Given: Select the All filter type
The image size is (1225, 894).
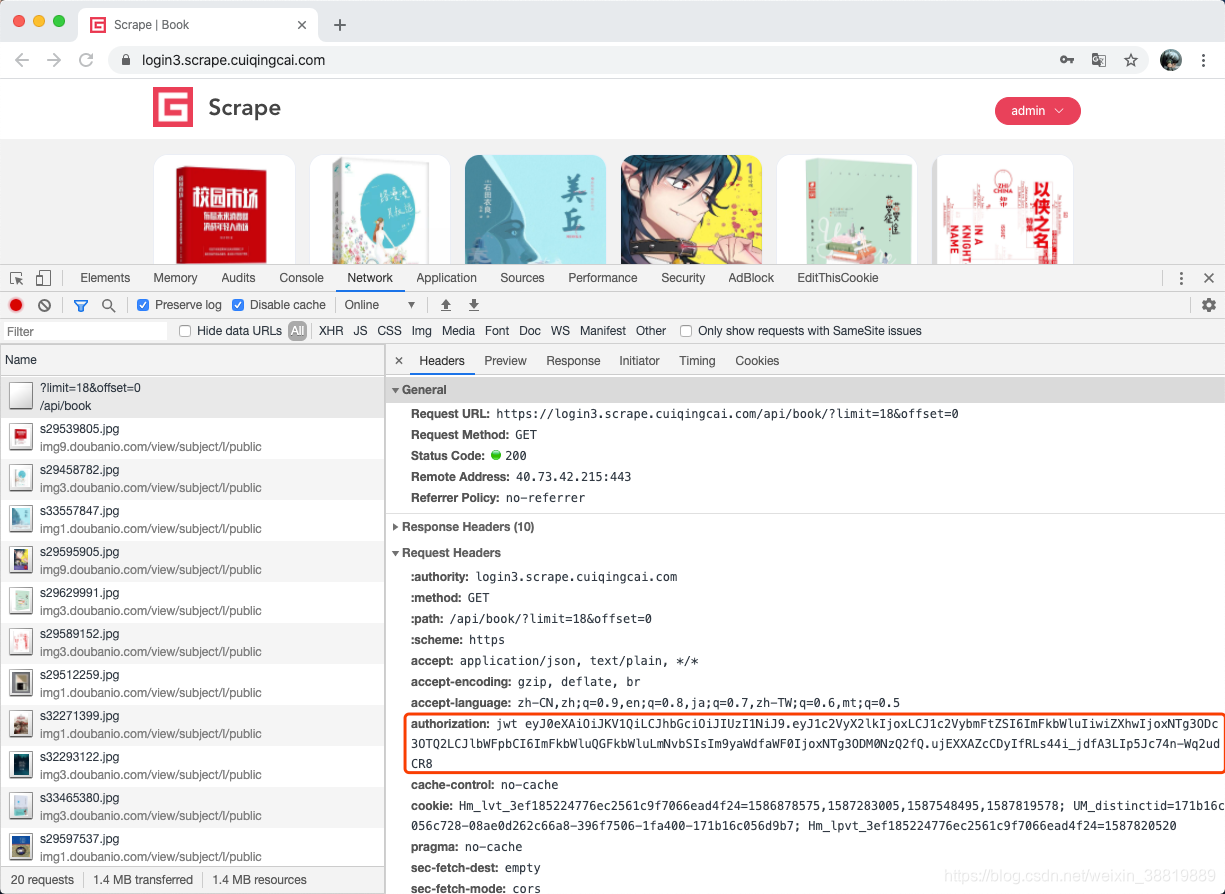Looking at the screenshot, I should coord(297,331).
